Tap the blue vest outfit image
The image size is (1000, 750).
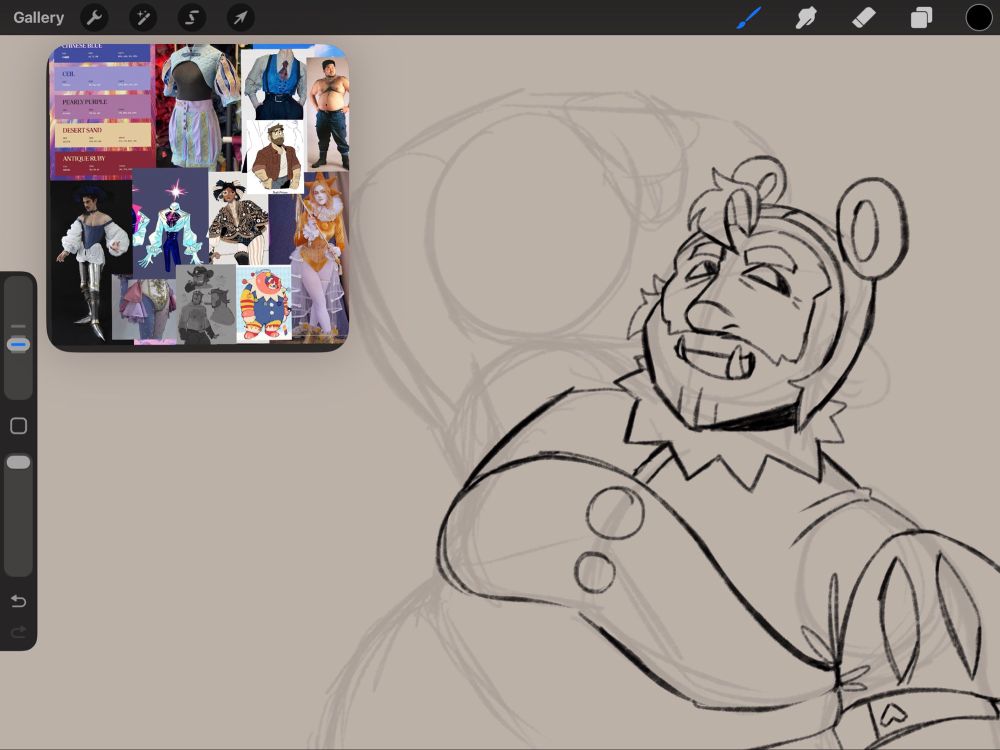pos(274,85)
